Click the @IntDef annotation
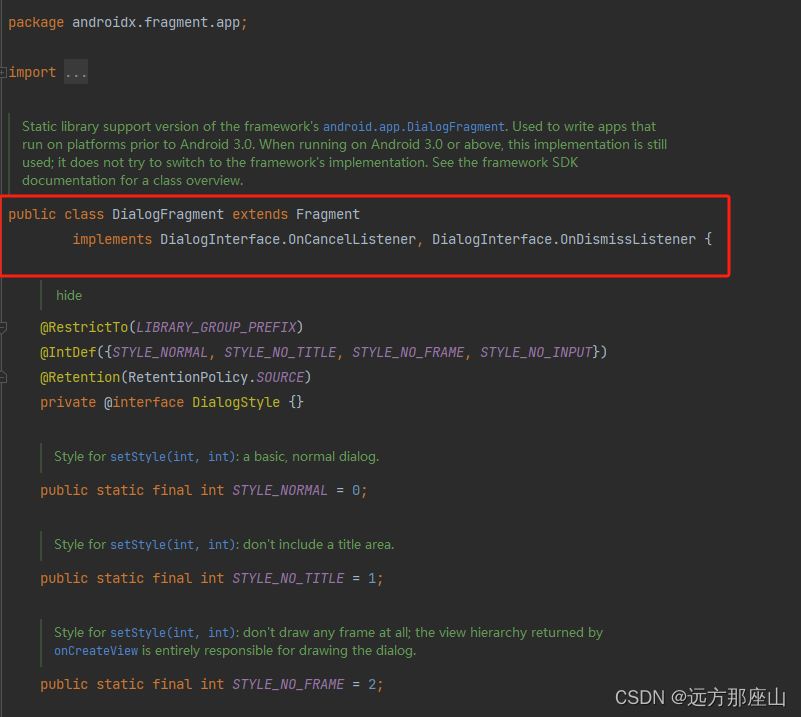The height and width of the screenshot is (717, 801). [x=68, y=352]
